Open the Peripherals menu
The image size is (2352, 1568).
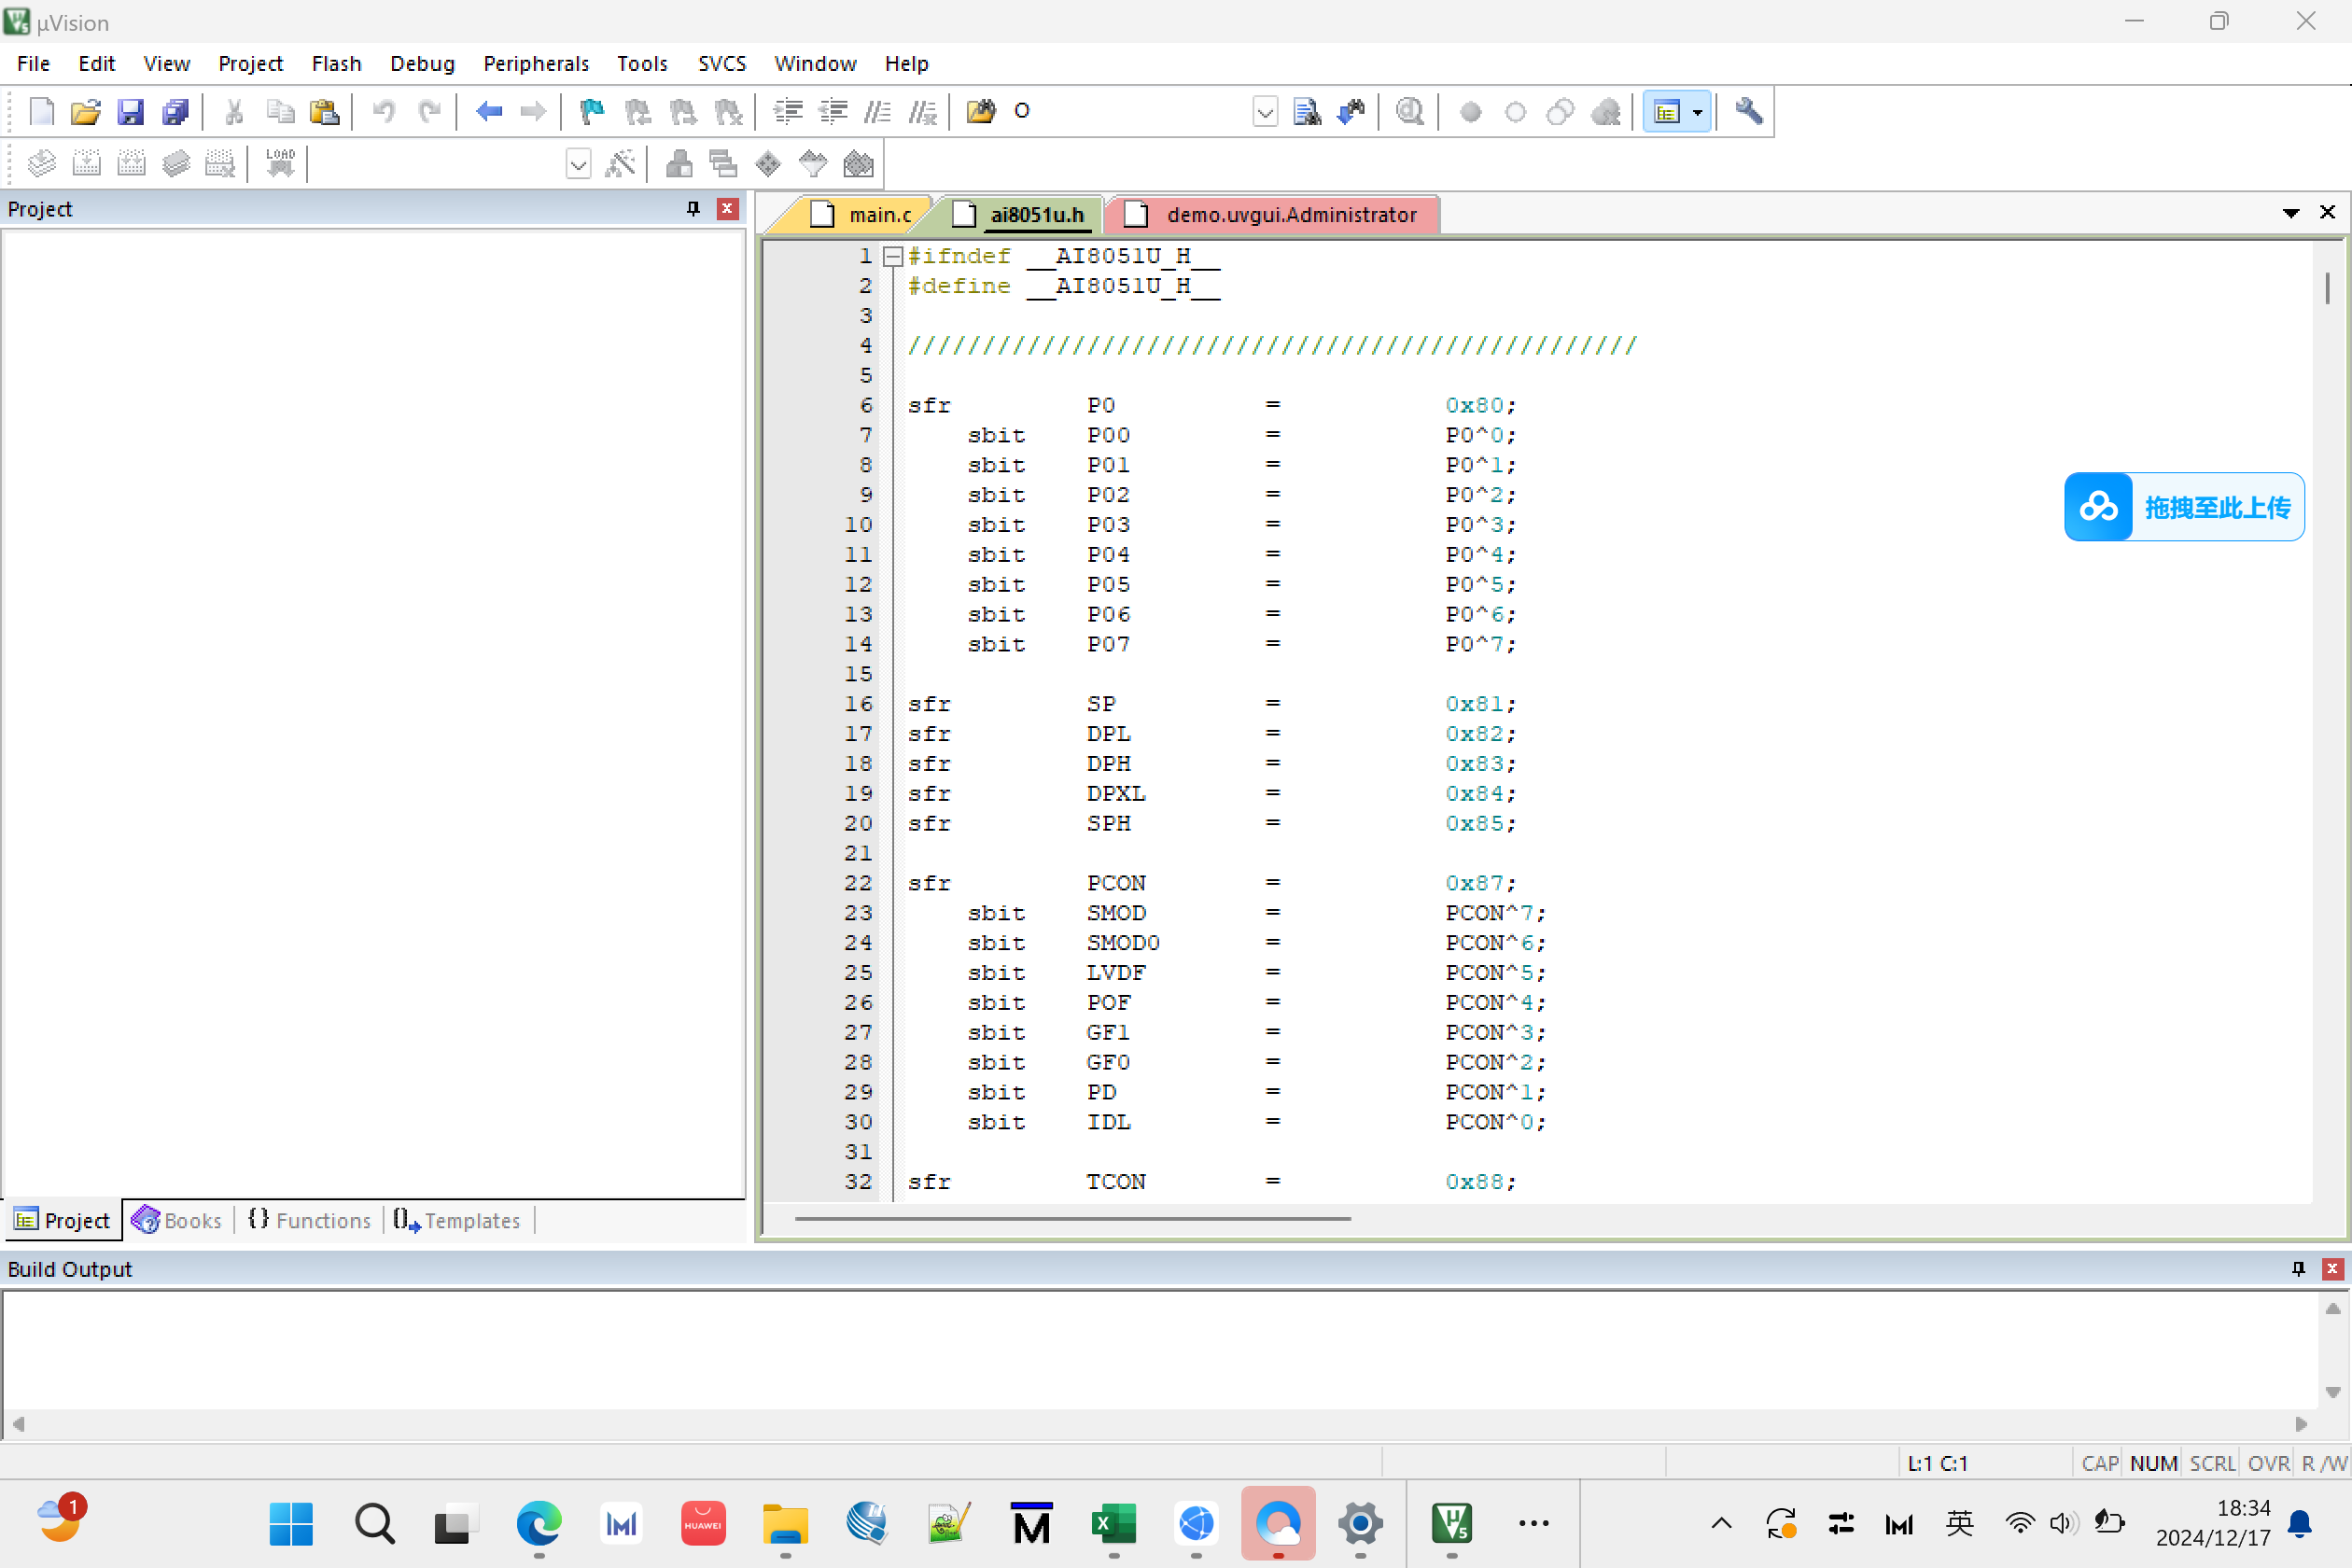pos(536,63)
